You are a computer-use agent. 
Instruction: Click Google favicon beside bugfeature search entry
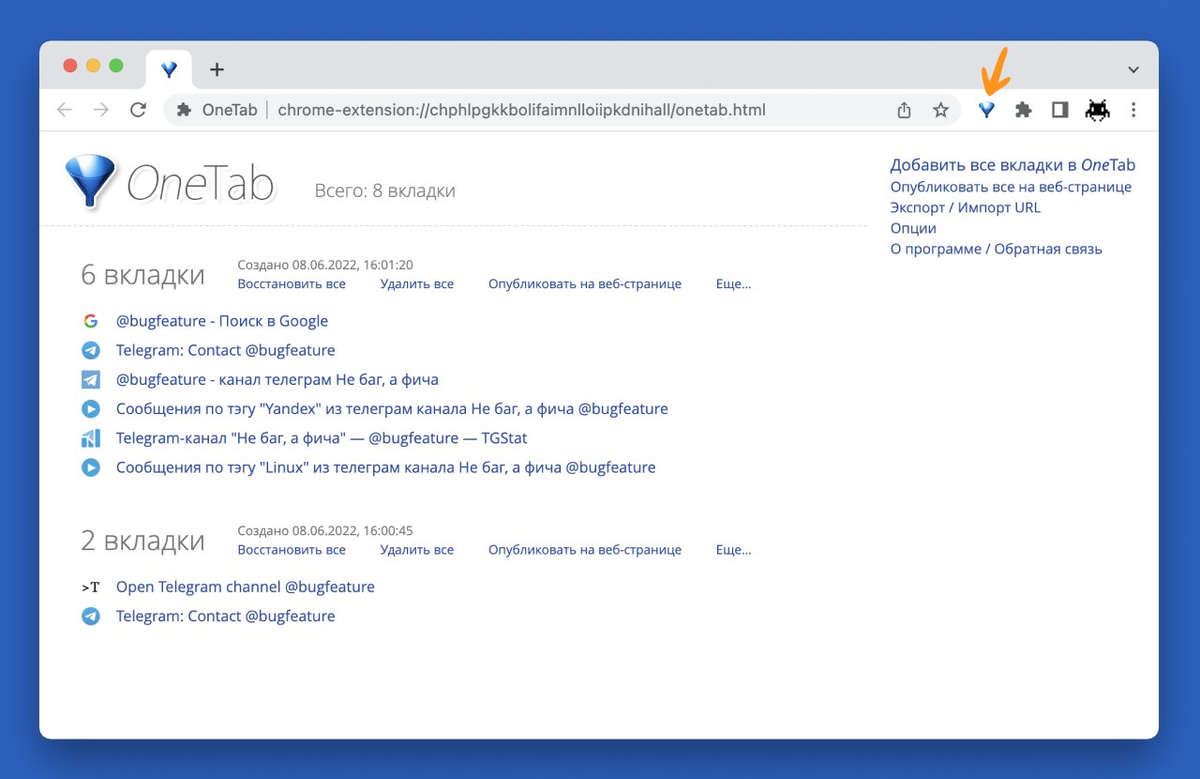coord(91,321)
